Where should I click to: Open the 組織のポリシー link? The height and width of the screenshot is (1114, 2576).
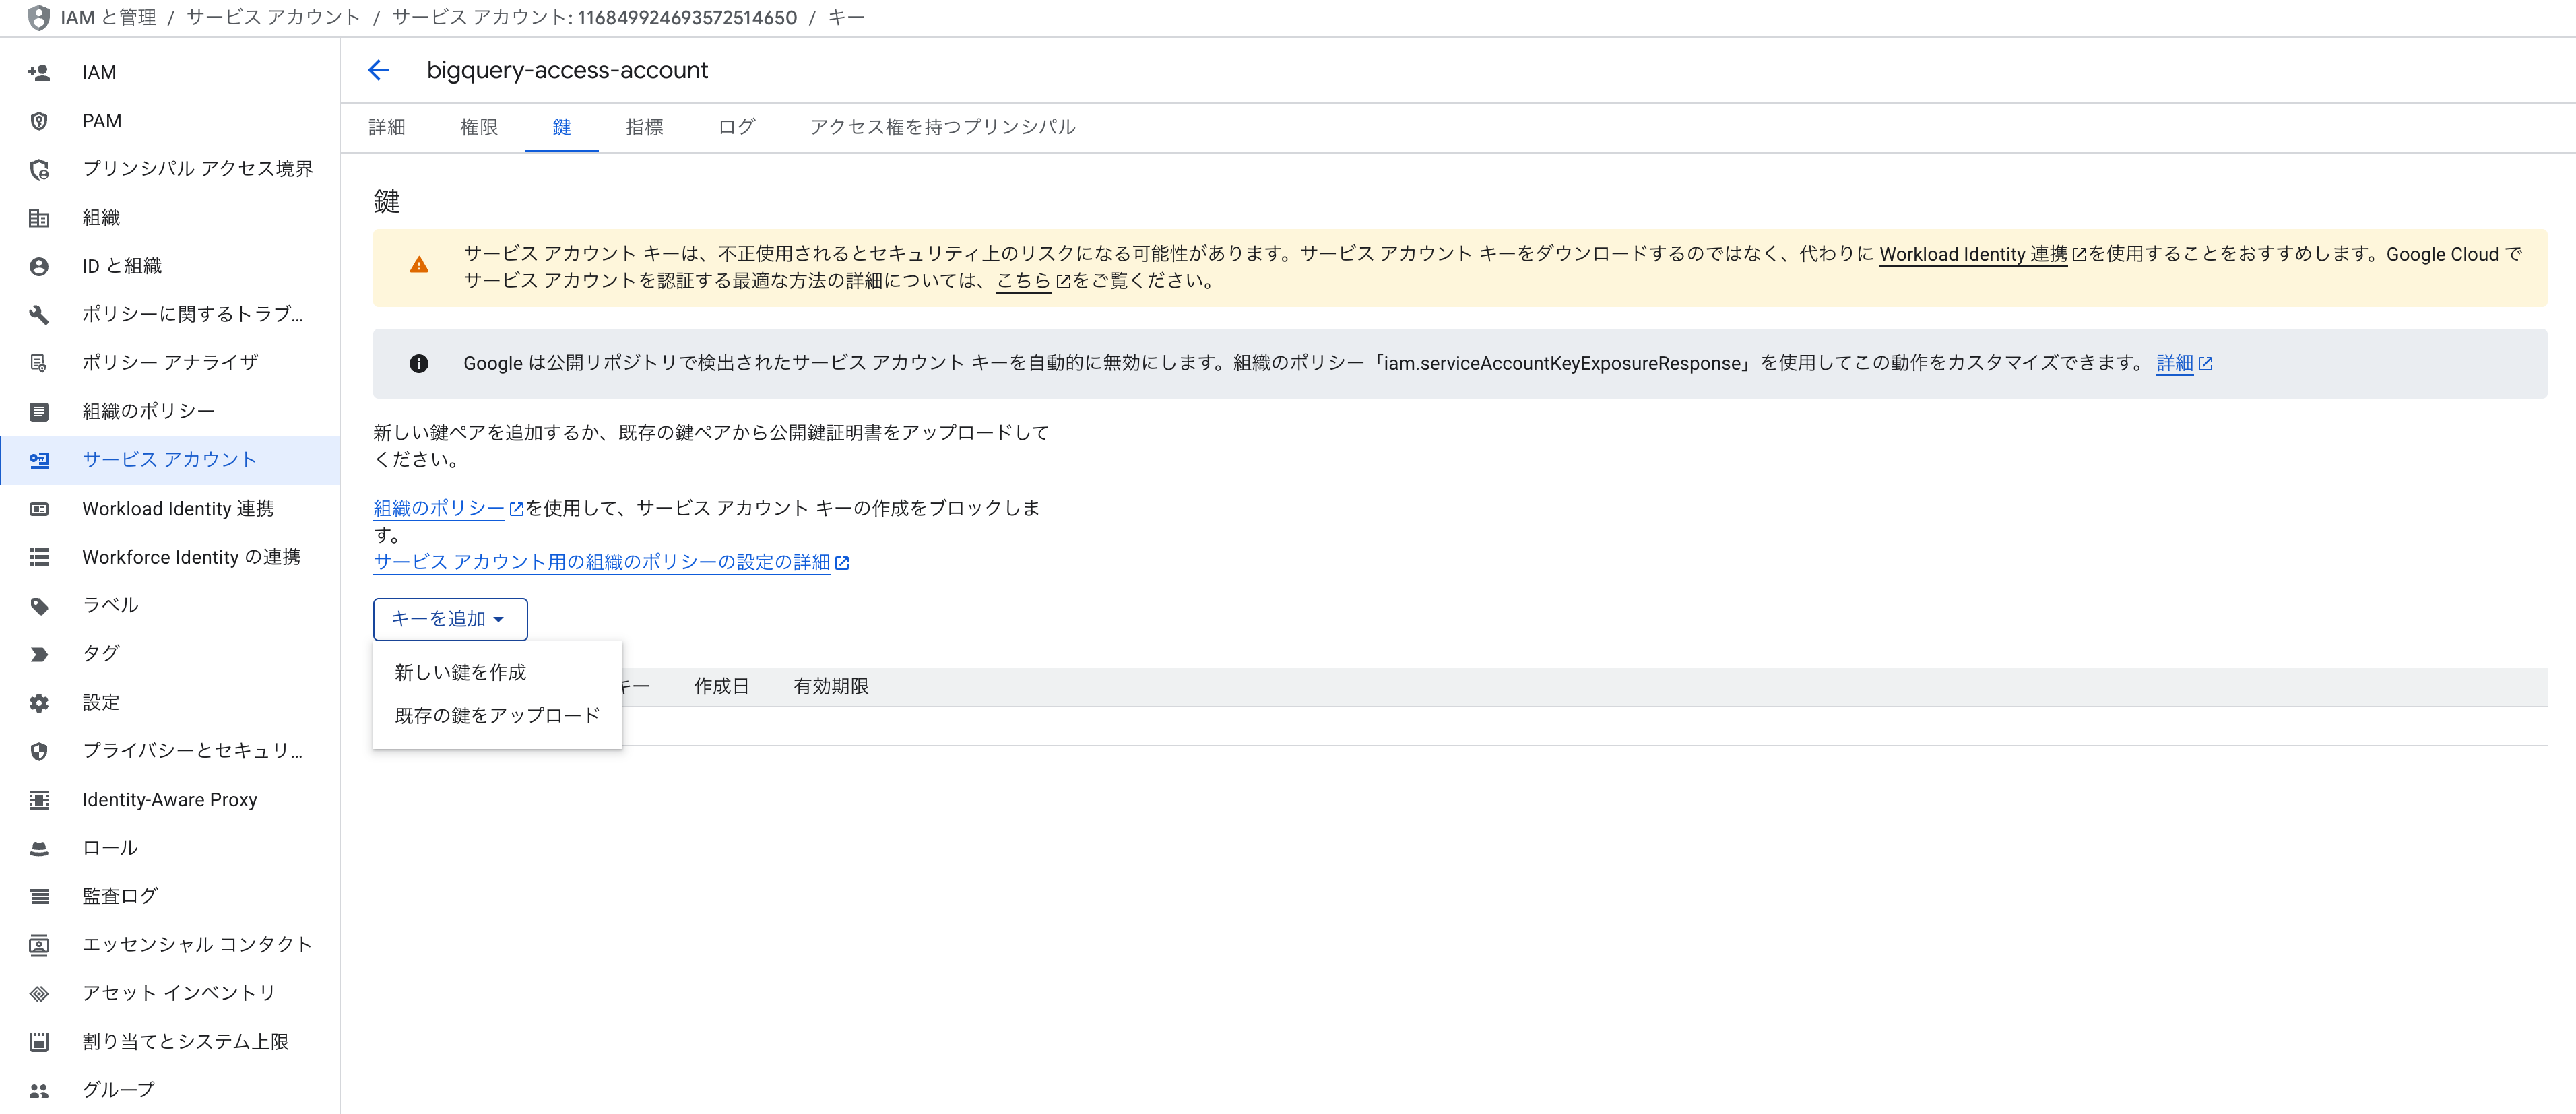pos(438,508)
